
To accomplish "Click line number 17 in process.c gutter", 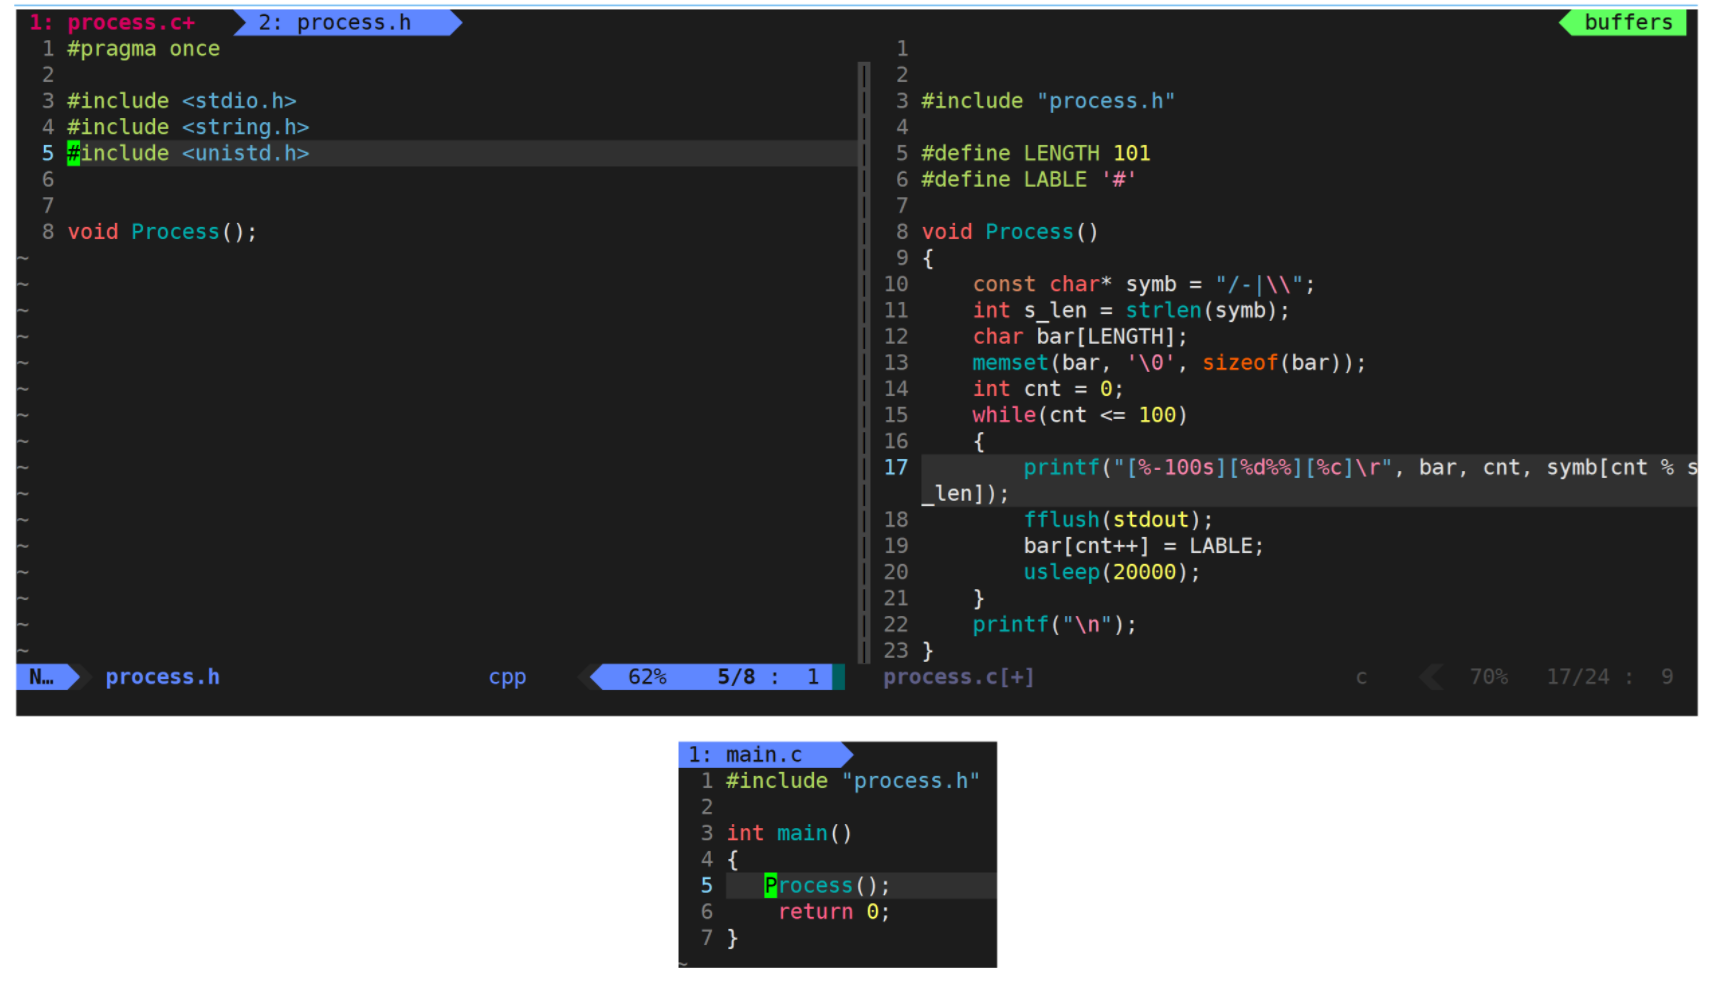I will [896, 468].
